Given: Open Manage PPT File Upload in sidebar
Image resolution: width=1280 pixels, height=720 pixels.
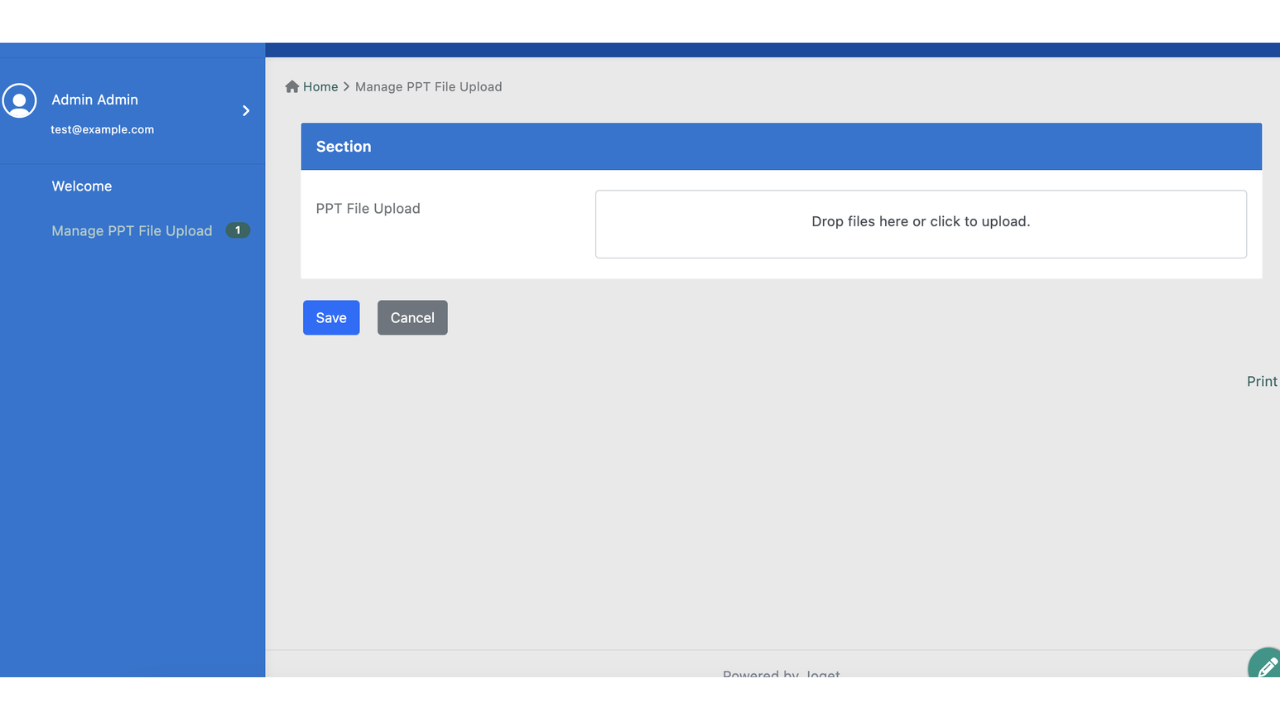Looking at the screenshot, I should point(132,231).
